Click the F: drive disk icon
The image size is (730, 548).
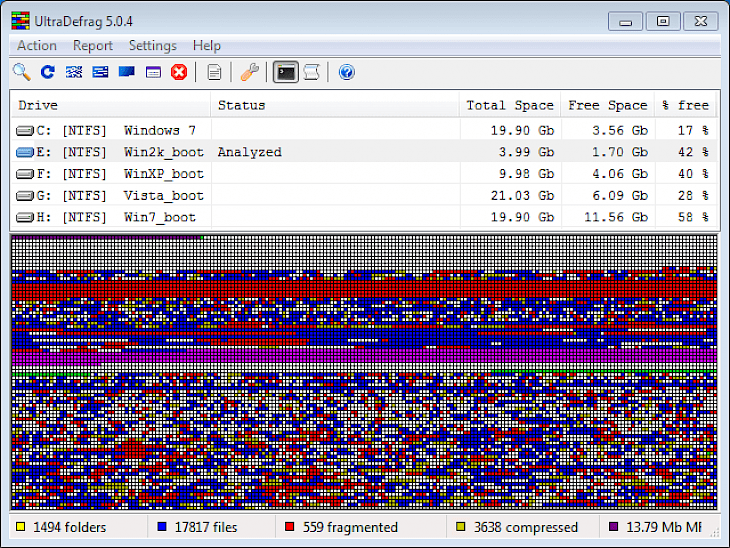coord(25,174)
